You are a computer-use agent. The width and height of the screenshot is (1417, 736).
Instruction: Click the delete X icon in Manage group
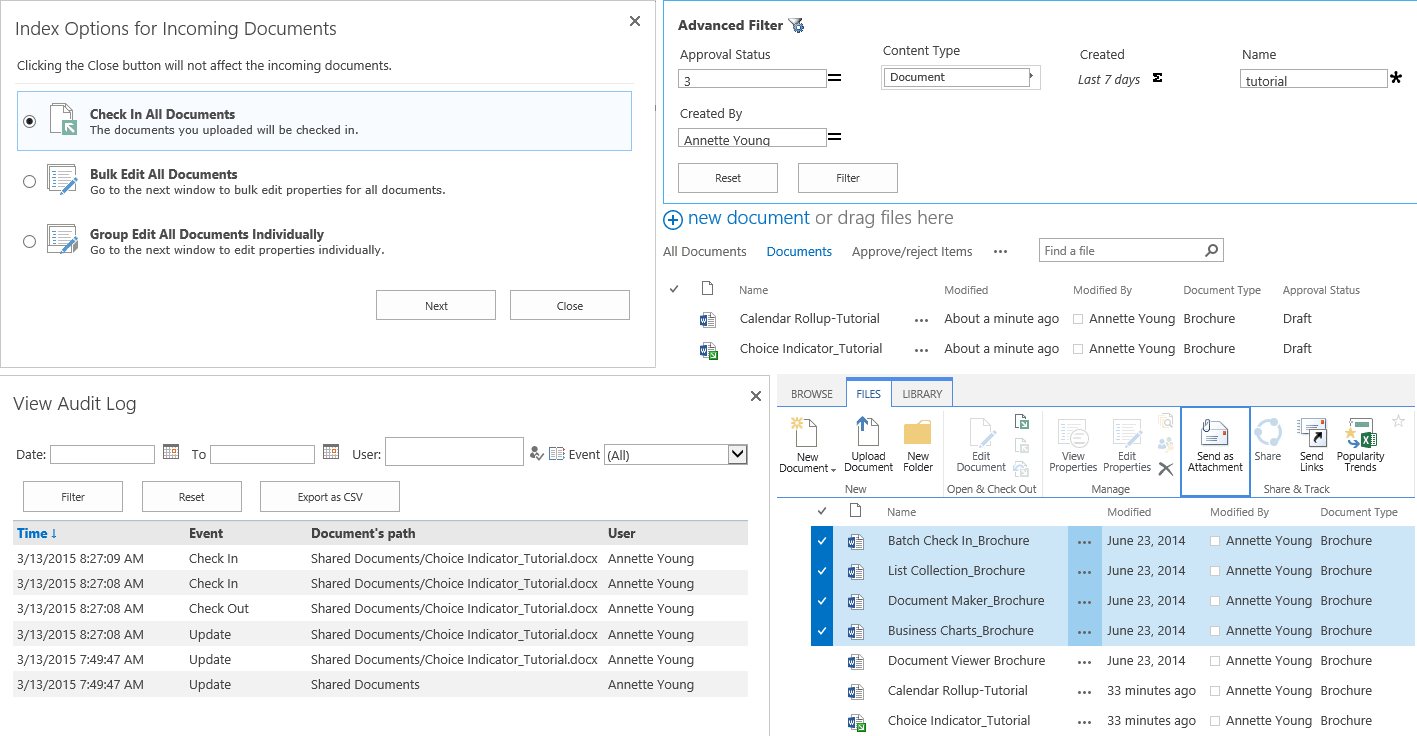point(1166,468)
